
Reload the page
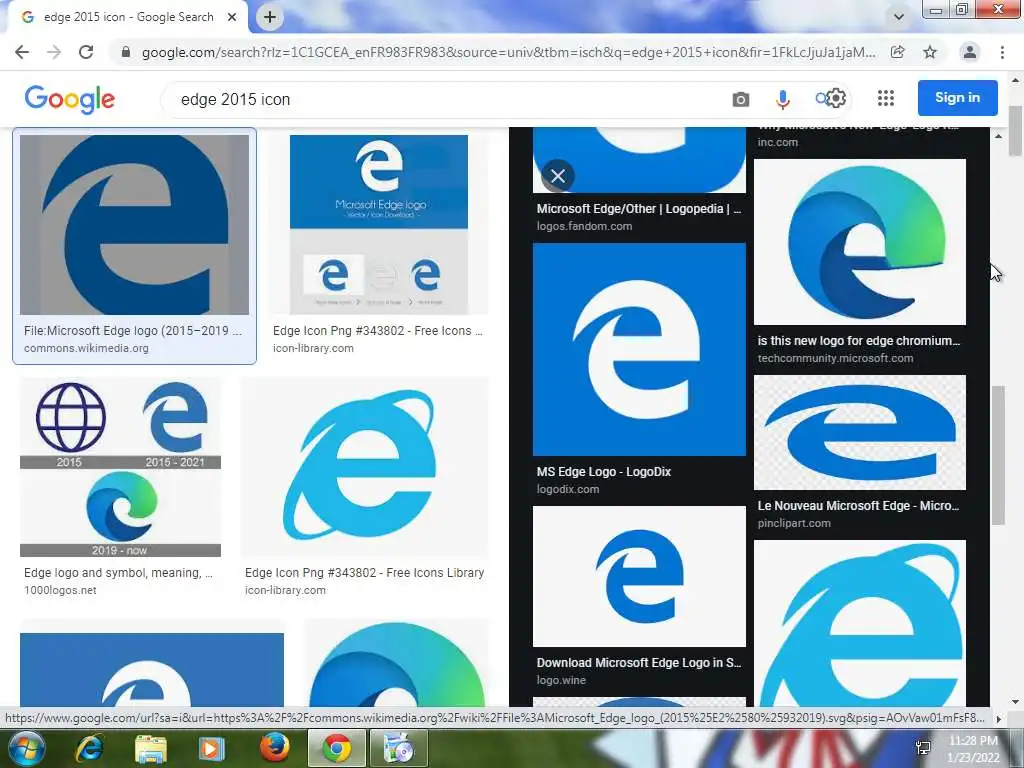(x=86, y=52)
